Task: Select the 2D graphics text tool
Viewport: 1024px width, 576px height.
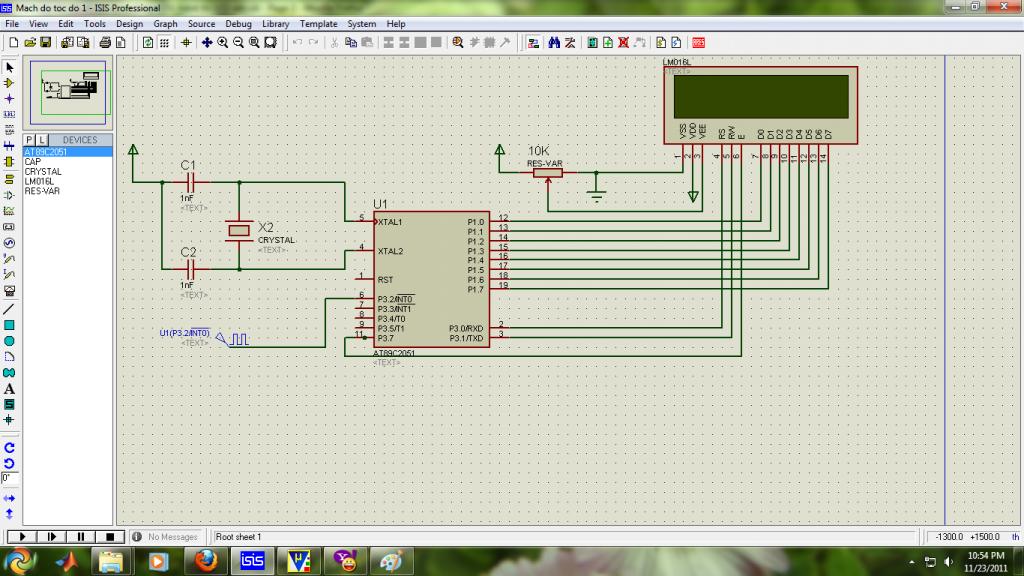Action: tap(9, 389)
